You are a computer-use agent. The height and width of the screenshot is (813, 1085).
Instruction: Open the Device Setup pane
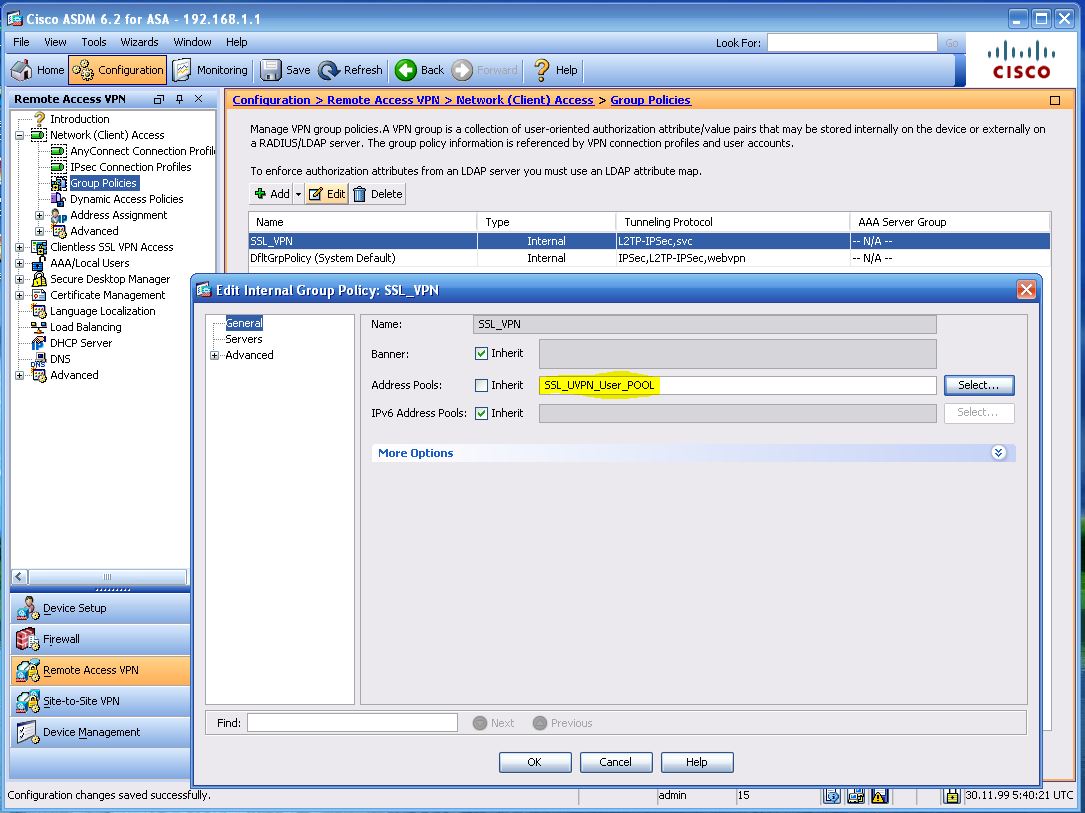point(100,608)
